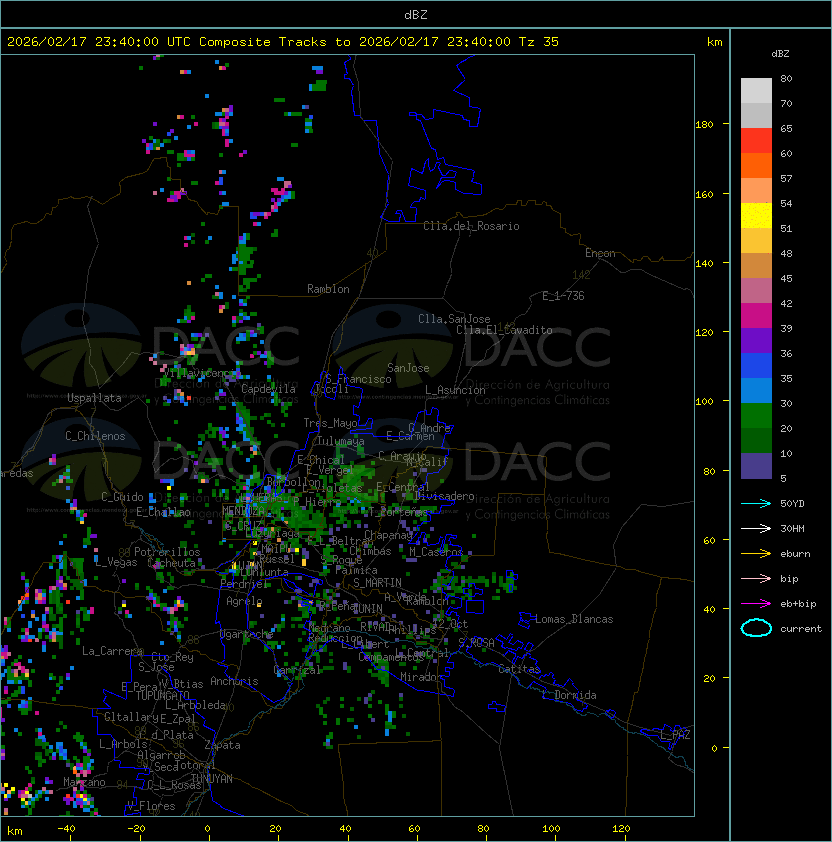Click the 'L_PAZ' map label
The width and height of the screenshot is (832, 842).
click(675, 735)
